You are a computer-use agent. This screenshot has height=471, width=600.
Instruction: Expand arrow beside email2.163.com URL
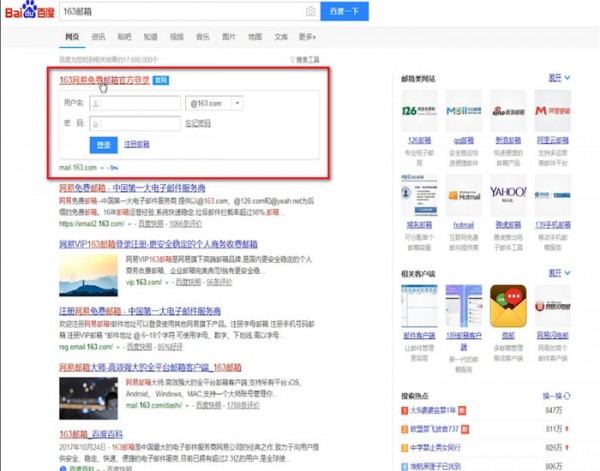tap(130, 224)
